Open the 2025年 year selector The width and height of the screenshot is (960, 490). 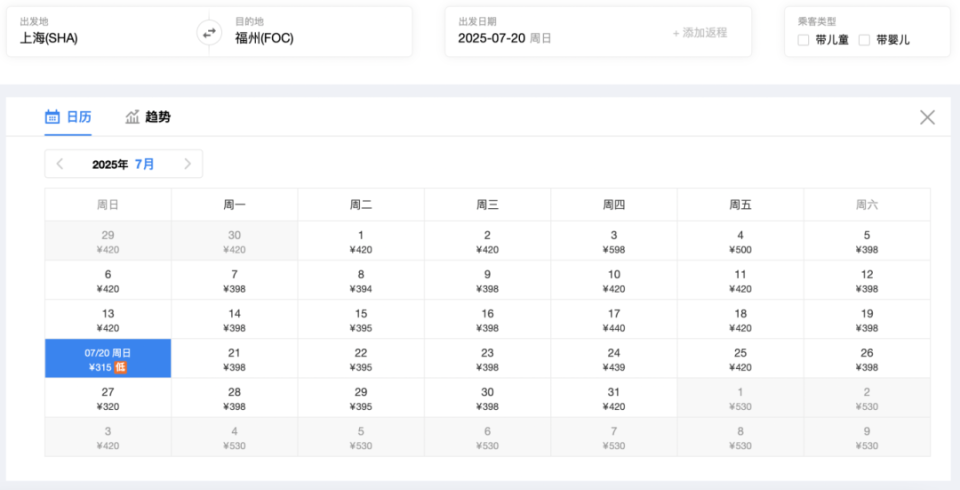pyautogui.click(x=110, y=164)
